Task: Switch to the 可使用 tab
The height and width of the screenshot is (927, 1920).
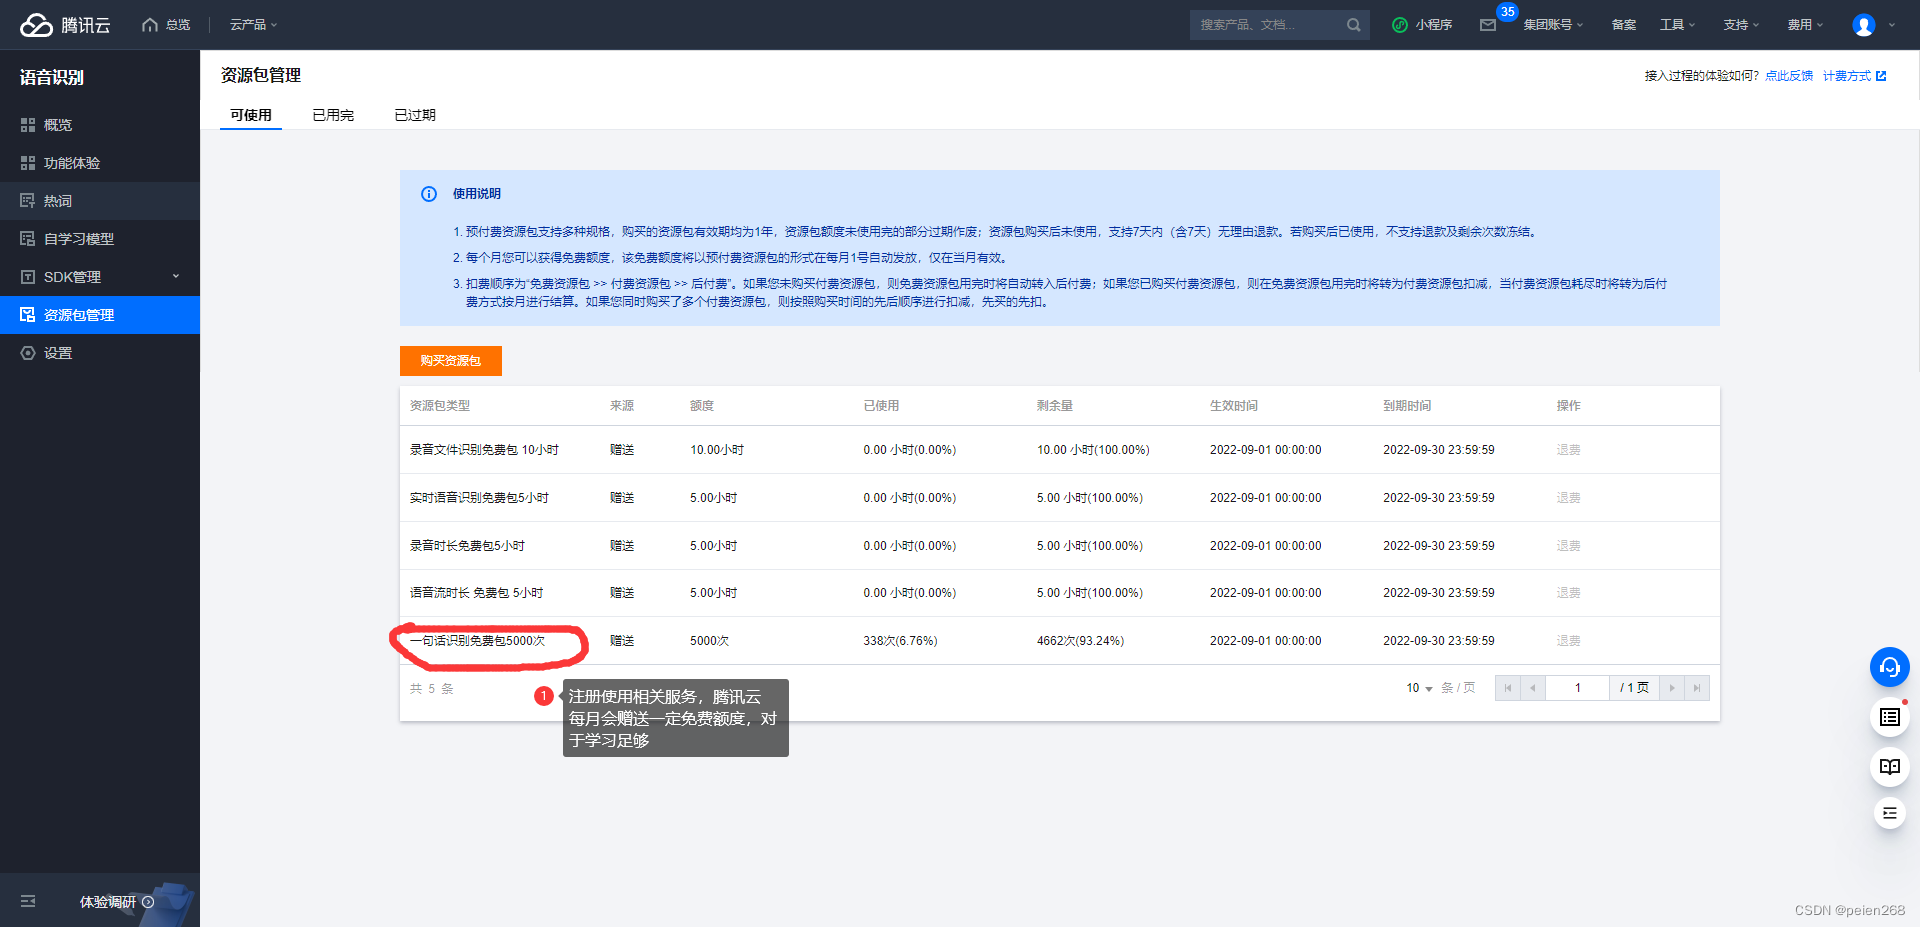Action: [x=251, y=115]
